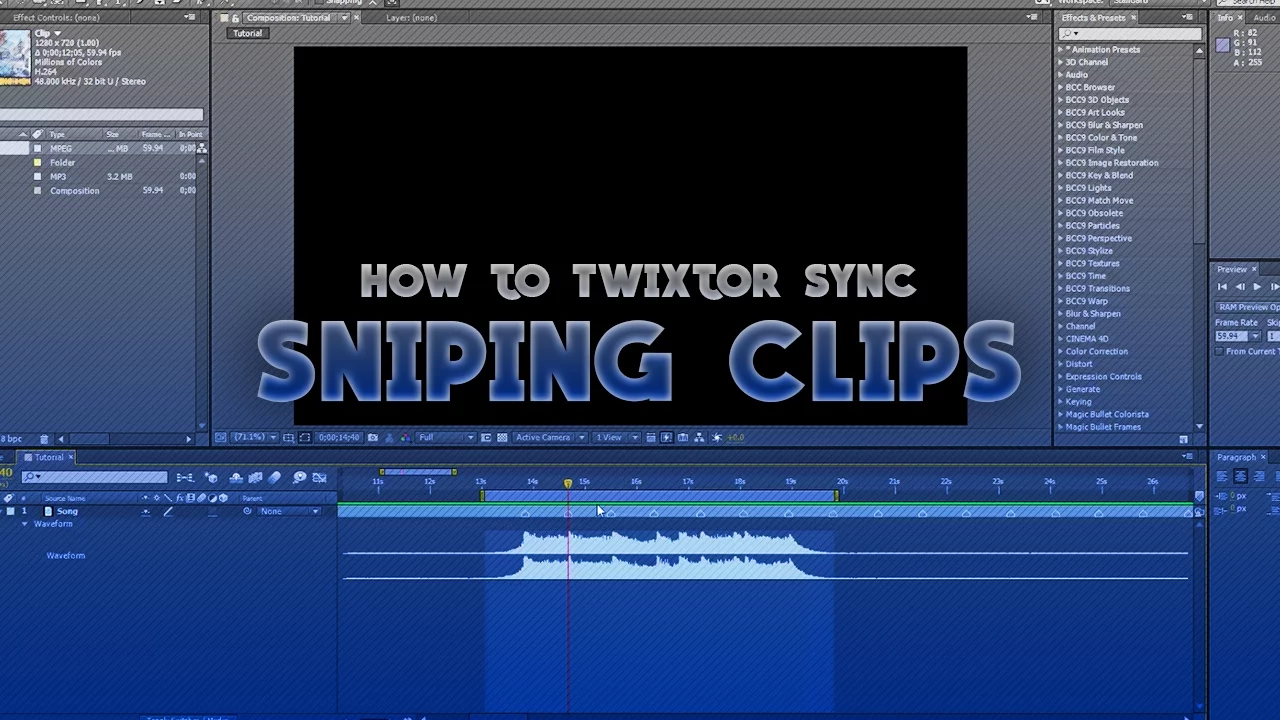Click the current time 0;00;14;40 display

point(337,437)
